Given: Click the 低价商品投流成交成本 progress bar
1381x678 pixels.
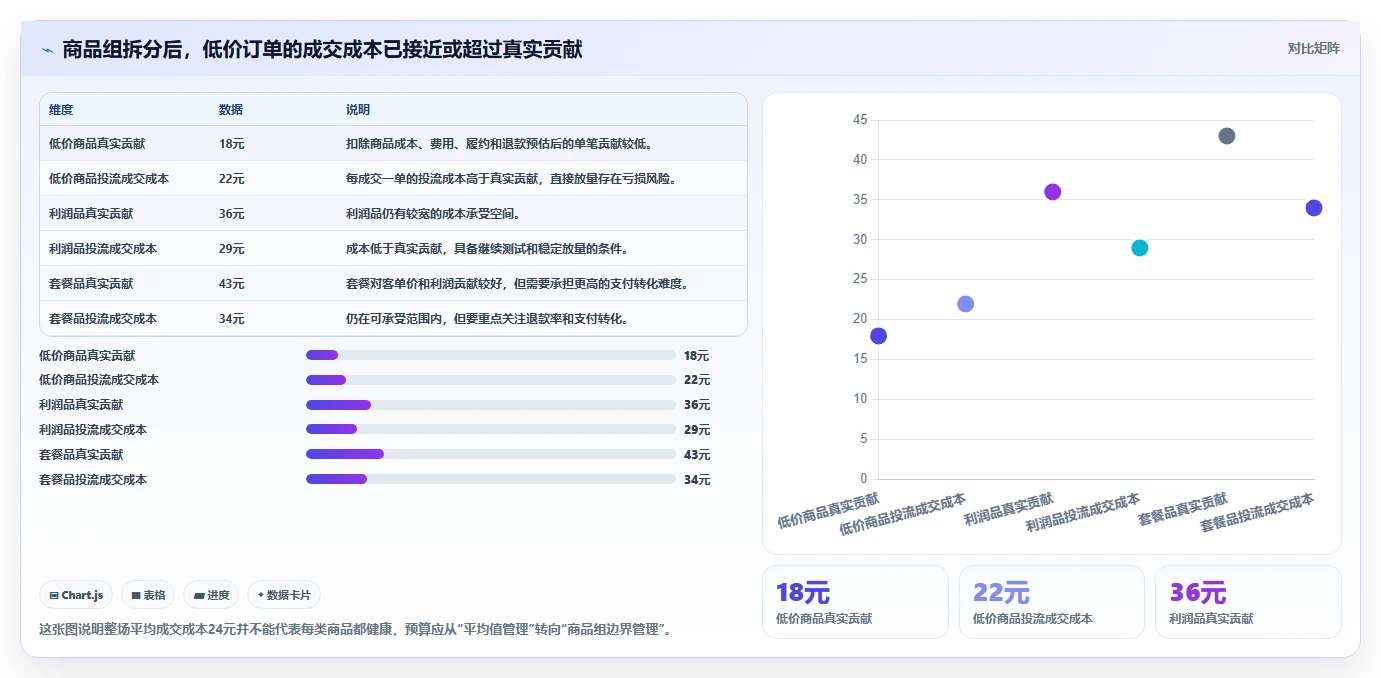Looking at the screenshot, I should (x=491, y=380).
